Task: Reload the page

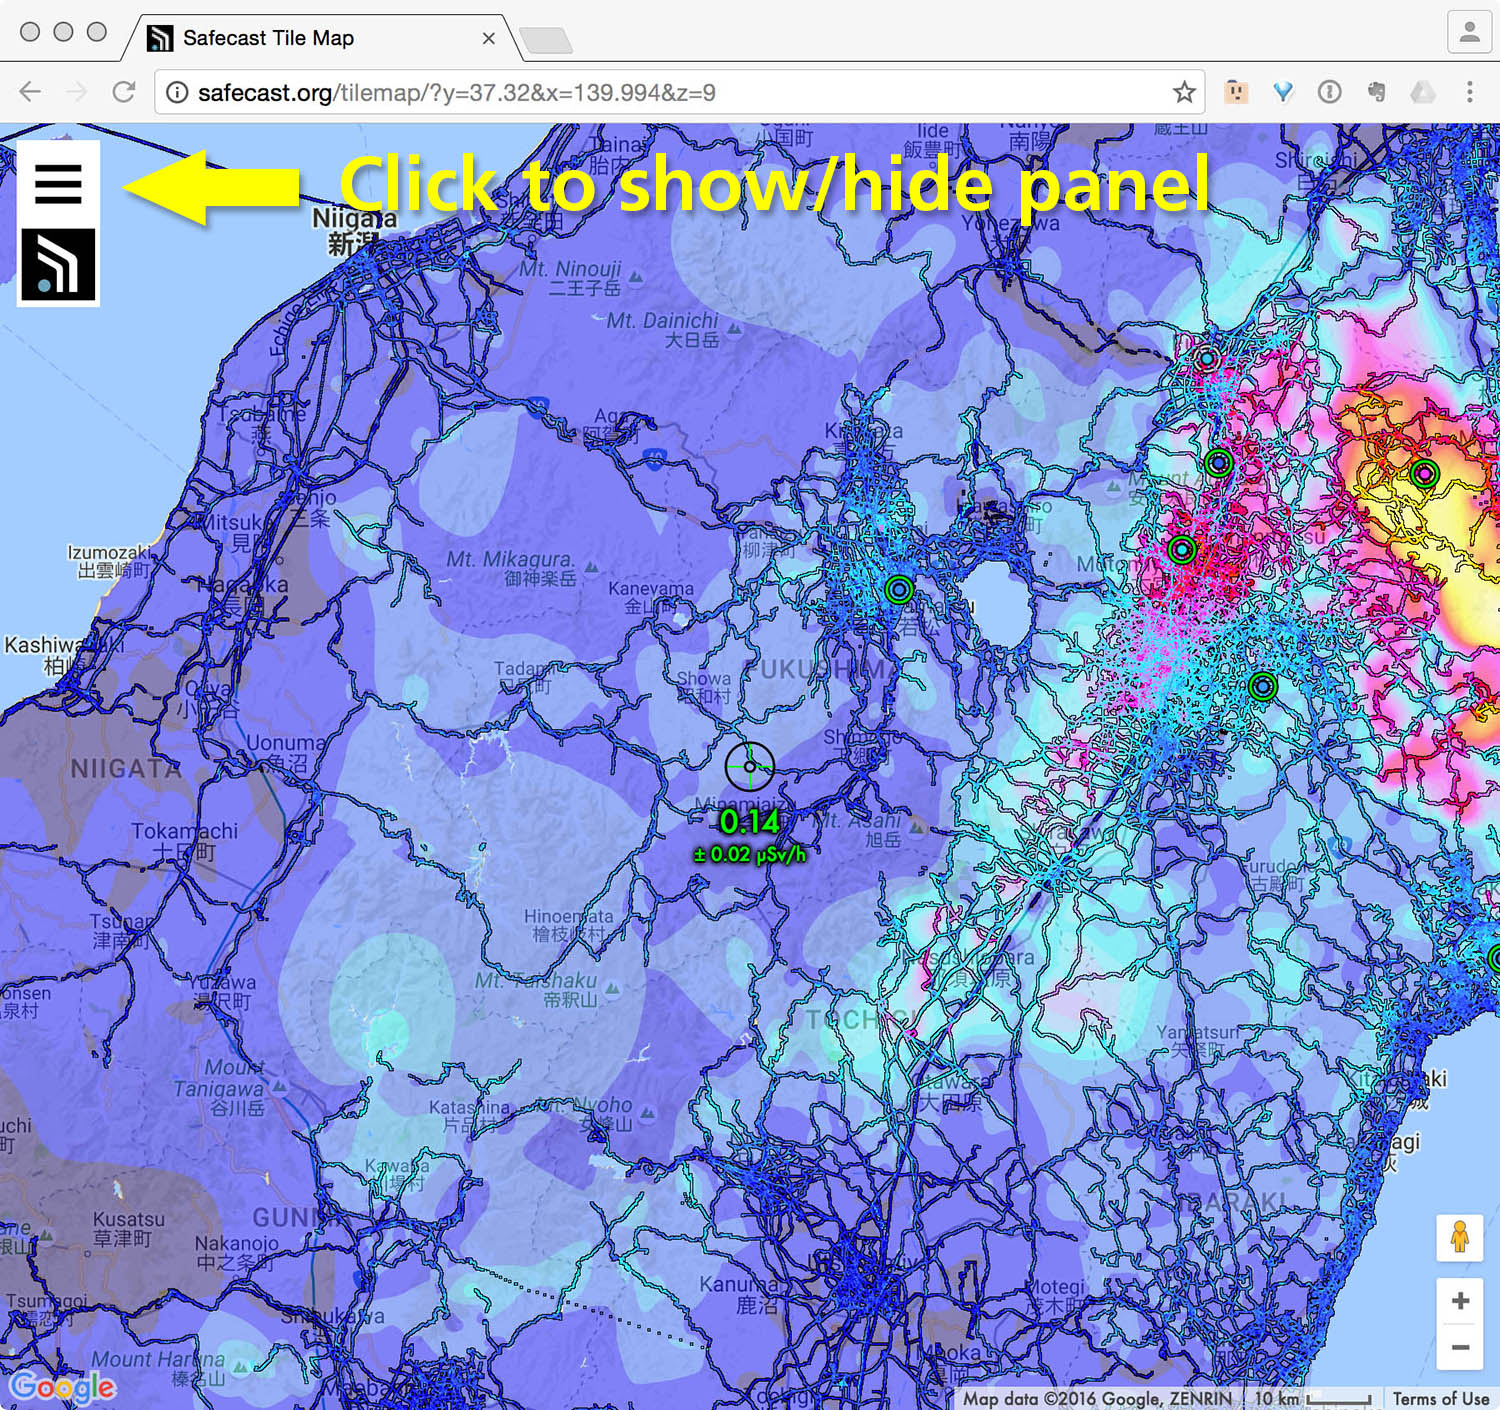Action: (x=124, y=93)
